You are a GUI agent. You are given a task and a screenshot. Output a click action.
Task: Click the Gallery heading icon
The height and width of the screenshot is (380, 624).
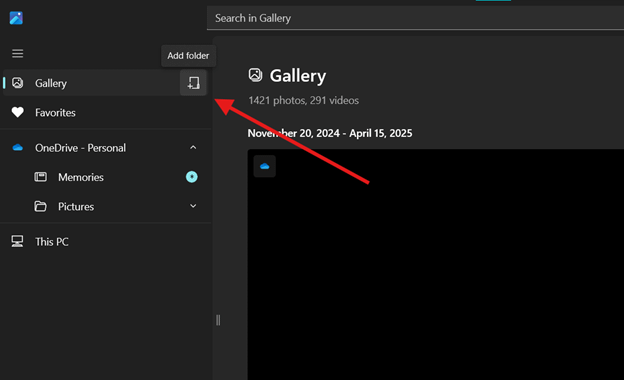pyautogui.click(x=255, y=75)
